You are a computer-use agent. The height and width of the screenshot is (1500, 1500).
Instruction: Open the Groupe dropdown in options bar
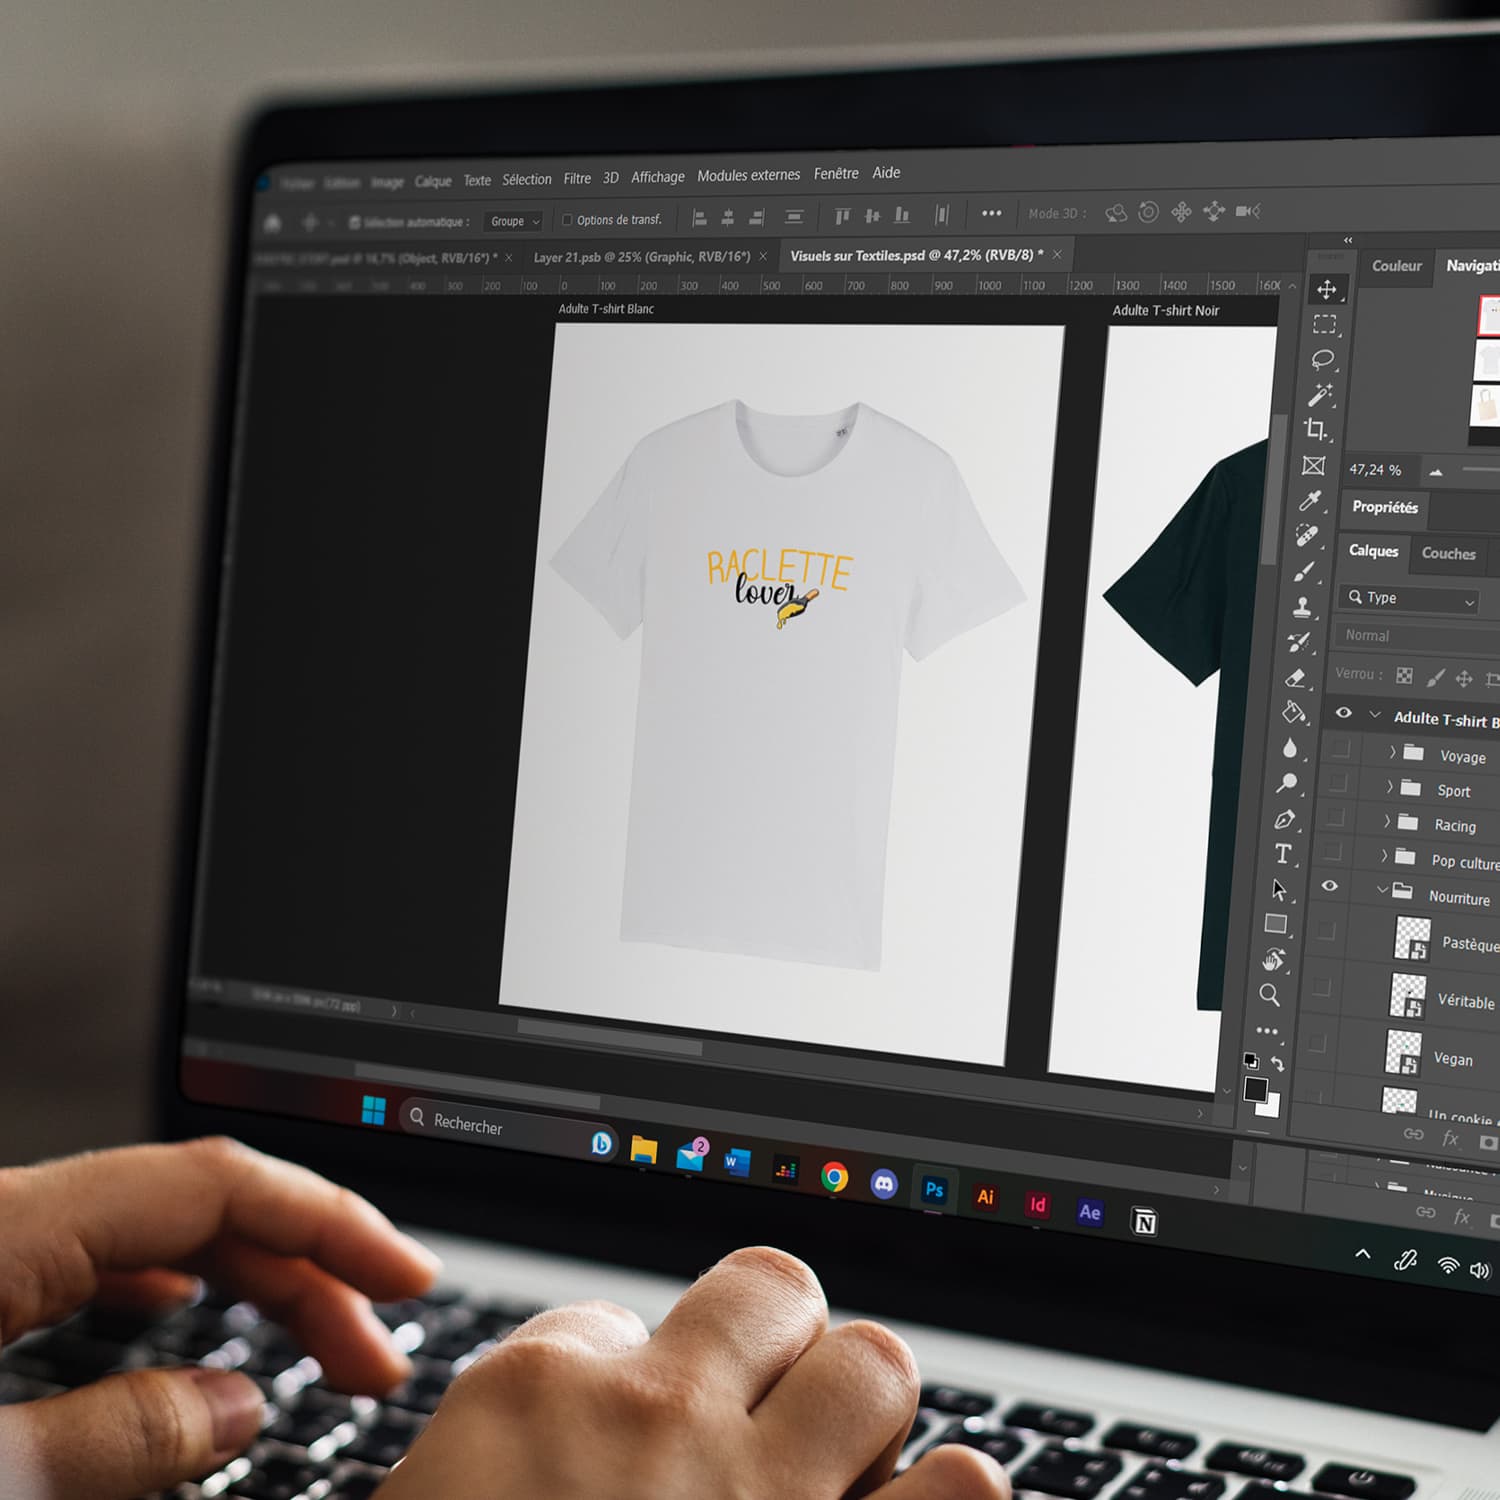coord(514,221)
